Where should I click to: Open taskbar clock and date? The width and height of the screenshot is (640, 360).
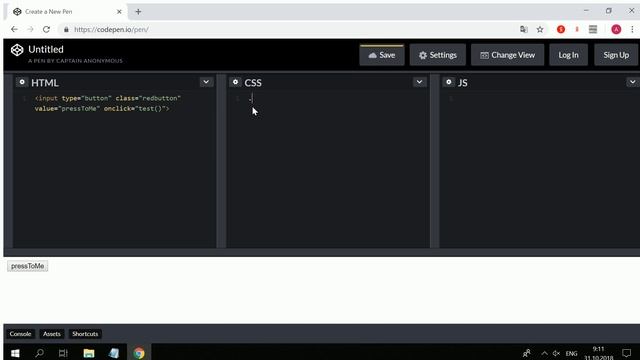point(598,353)
